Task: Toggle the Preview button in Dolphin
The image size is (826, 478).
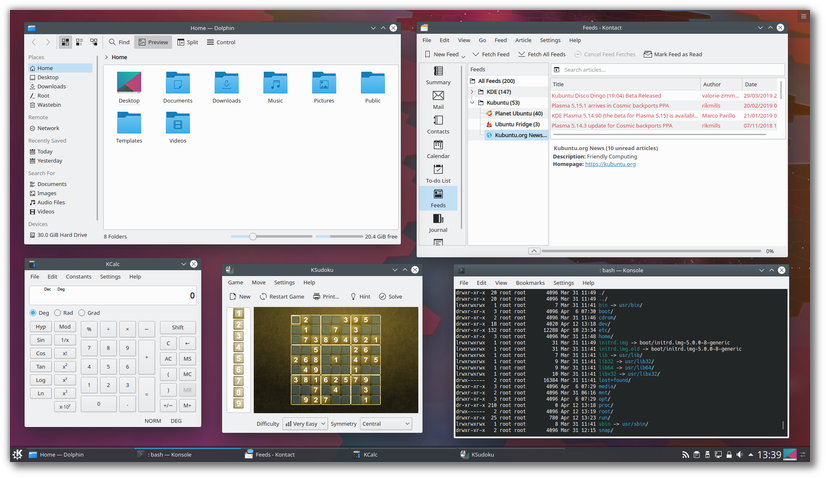Action: (x=153, y=42)
